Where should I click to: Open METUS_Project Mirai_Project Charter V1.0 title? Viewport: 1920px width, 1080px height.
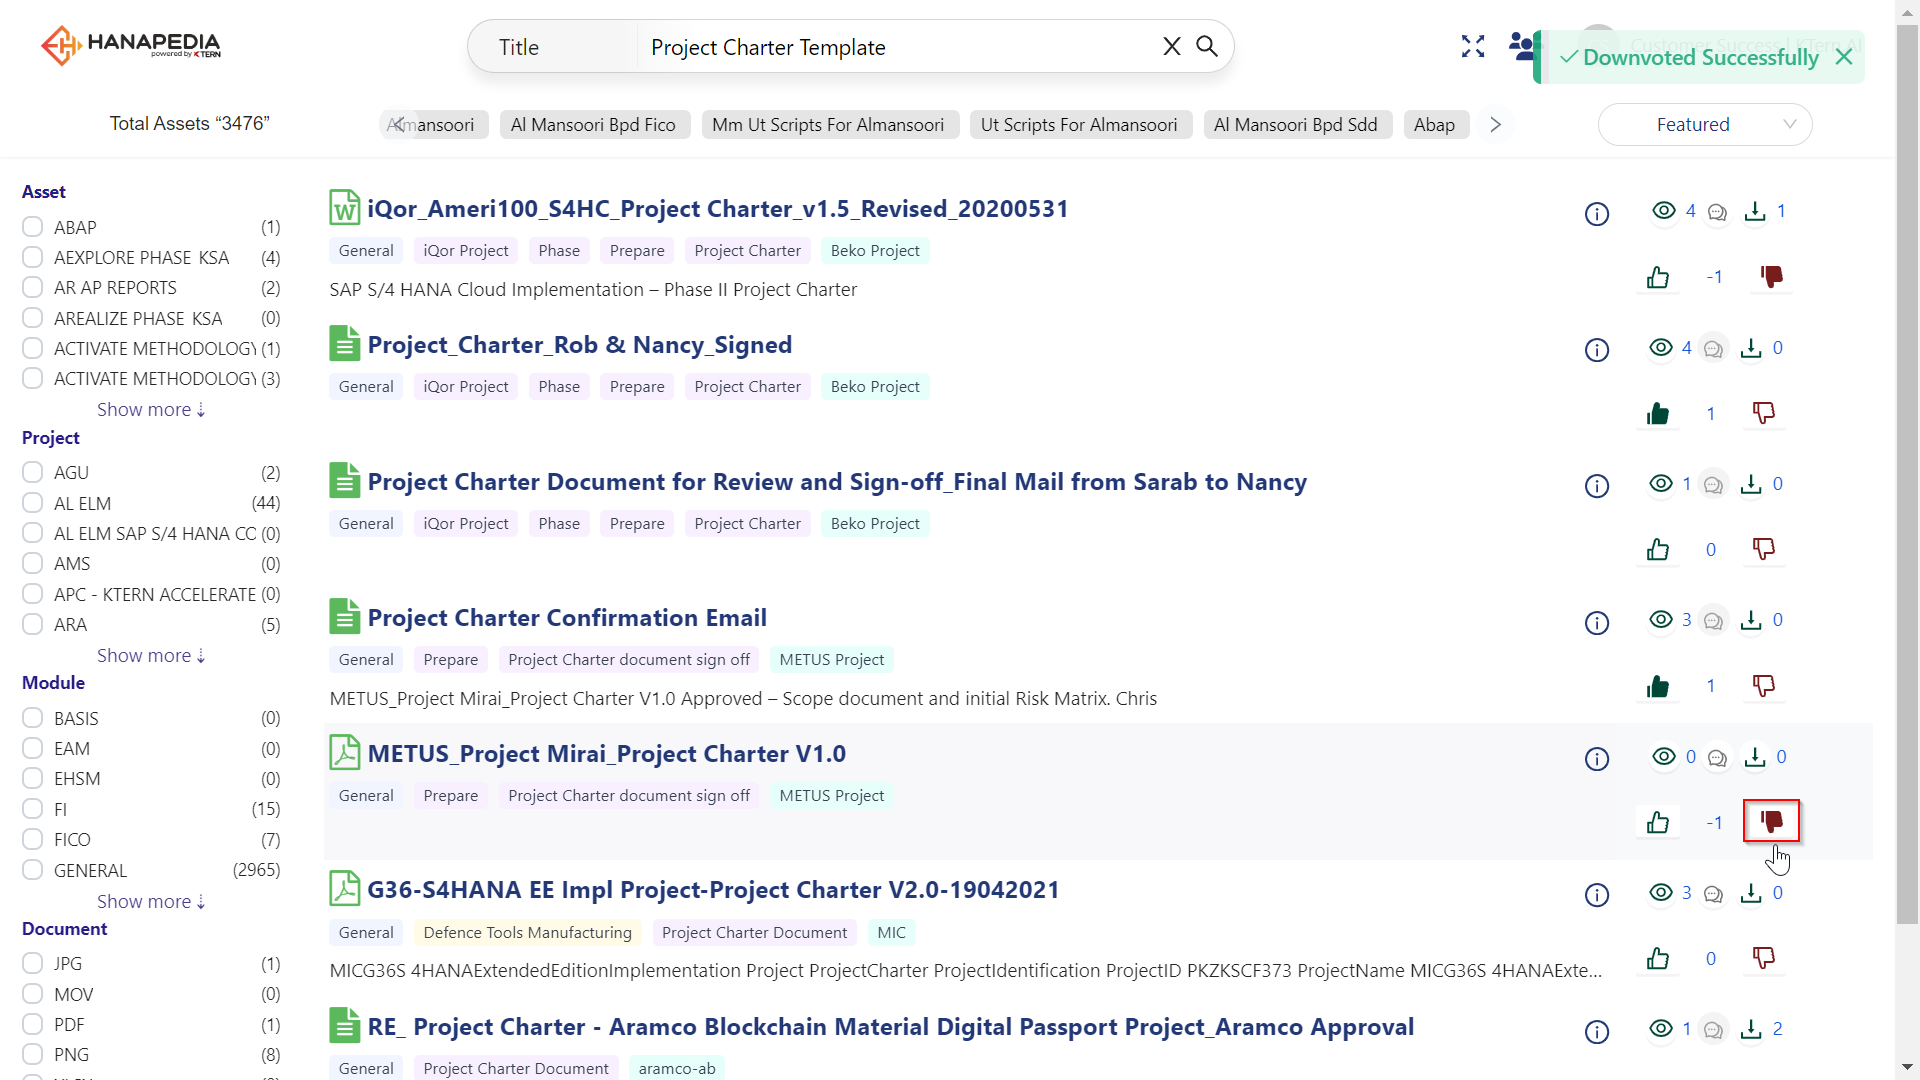(x=606, y=753)
